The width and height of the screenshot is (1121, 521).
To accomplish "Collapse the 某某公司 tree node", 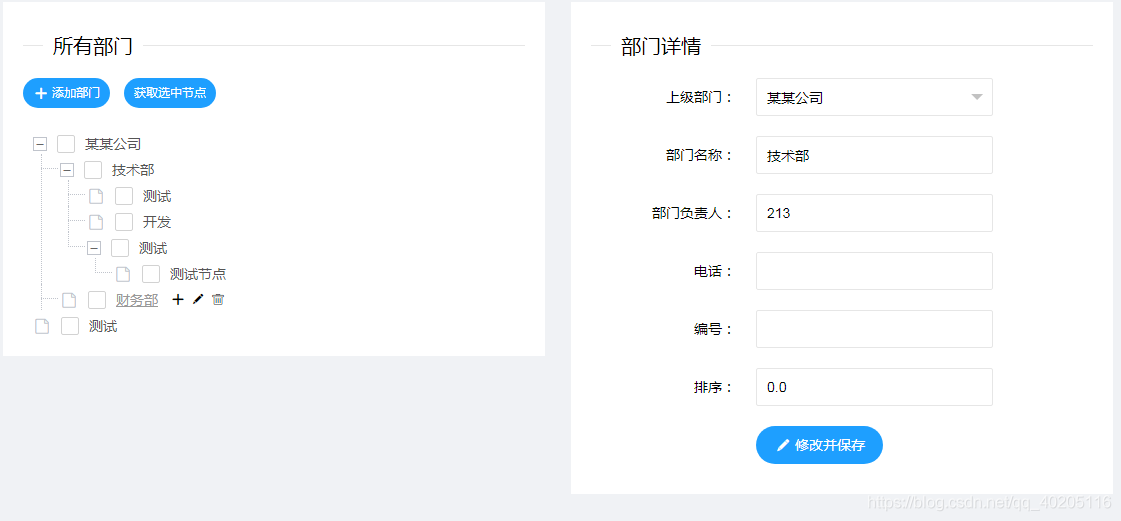I will tap(40, 144).
